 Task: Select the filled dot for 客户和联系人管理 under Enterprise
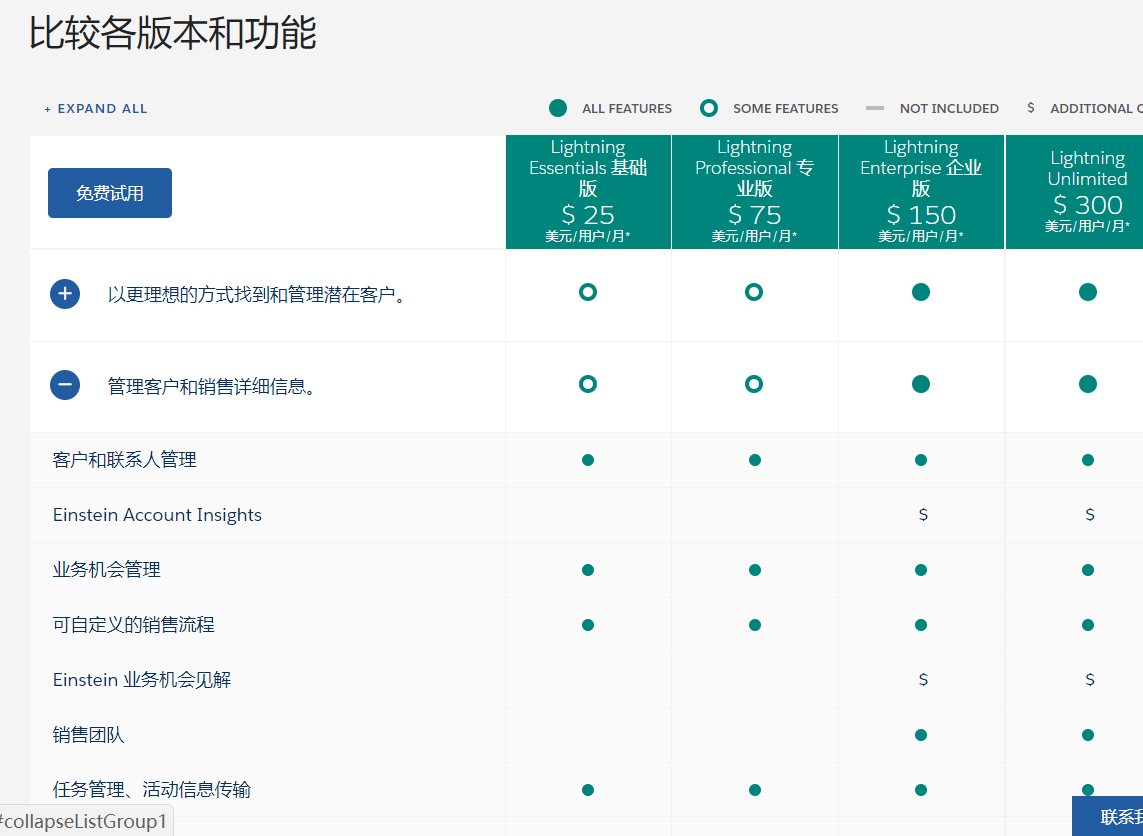tap(921, 460)
